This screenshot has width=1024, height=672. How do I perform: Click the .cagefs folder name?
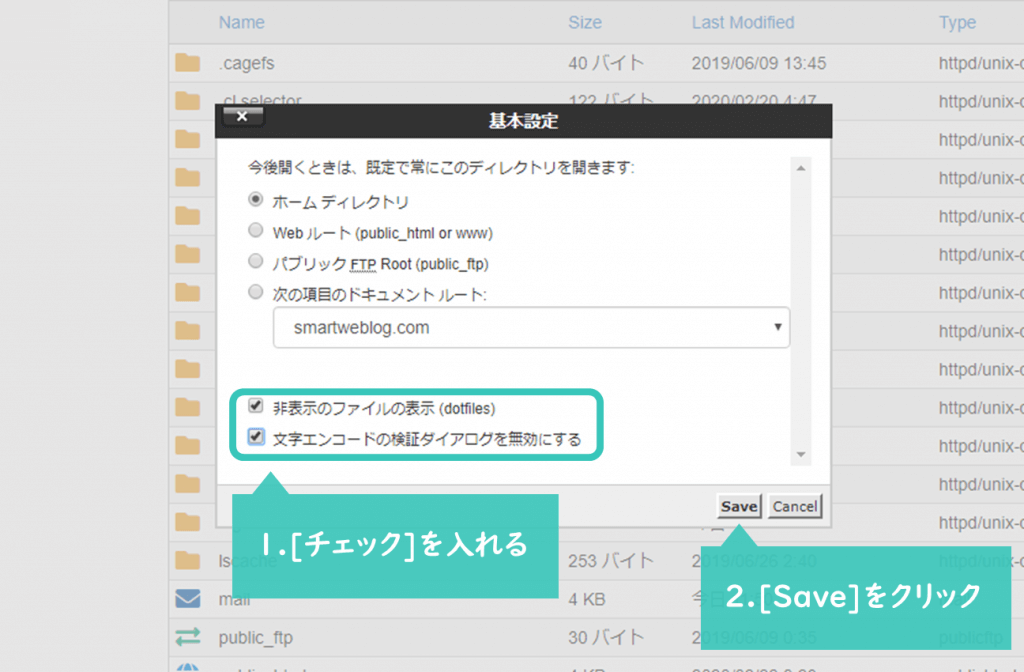246,63
